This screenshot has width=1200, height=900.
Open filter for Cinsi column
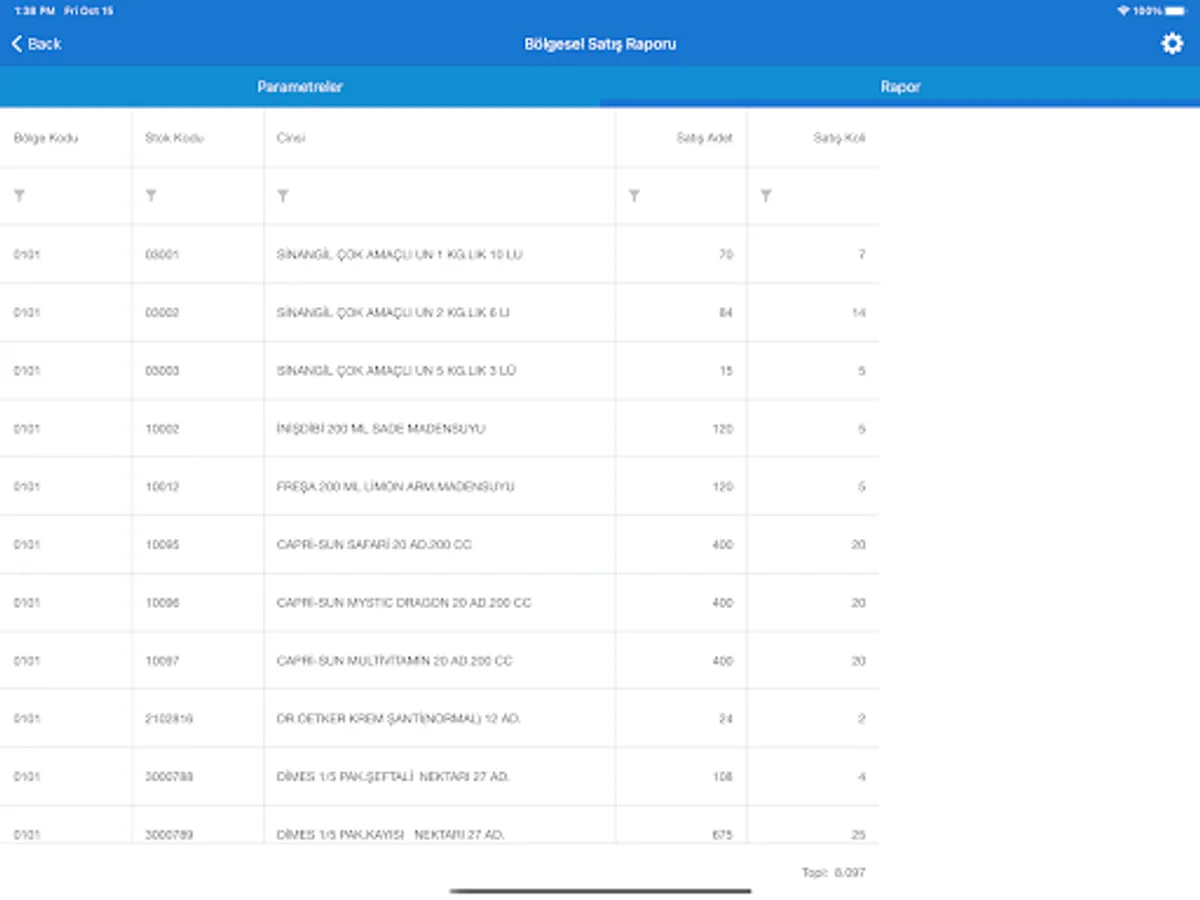[283, 196]
